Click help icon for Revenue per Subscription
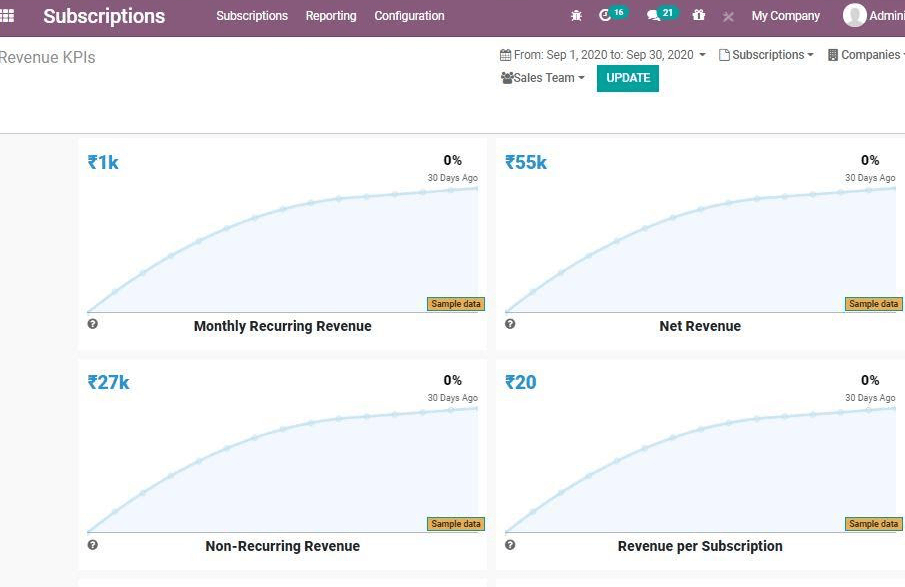The width and height of the screenshot is (905, 587). (x=510, y=544)
